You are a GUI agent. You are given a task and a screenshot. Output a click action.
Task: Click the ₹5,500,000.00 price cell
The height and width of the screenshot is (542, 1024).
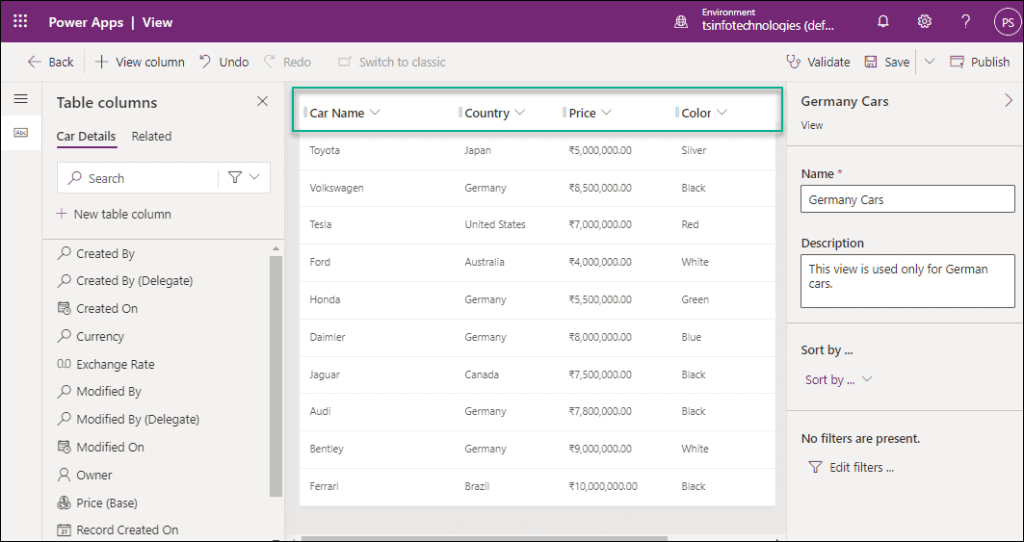coord(600,300)
